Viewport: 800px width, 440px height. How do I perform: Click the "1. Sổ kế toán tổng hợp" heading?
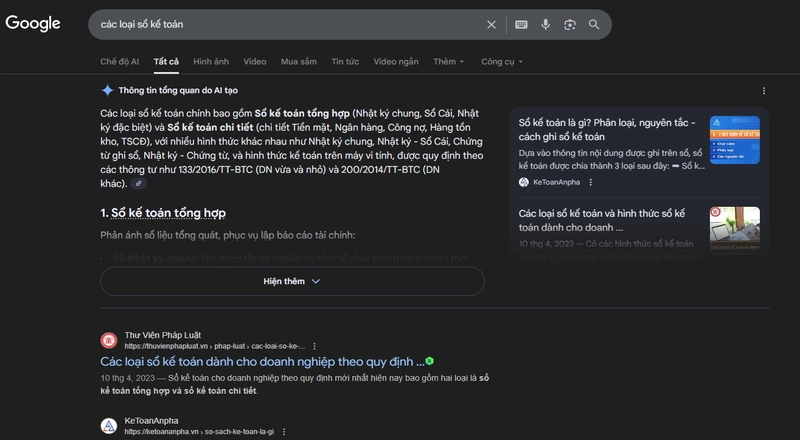[163, 213]
